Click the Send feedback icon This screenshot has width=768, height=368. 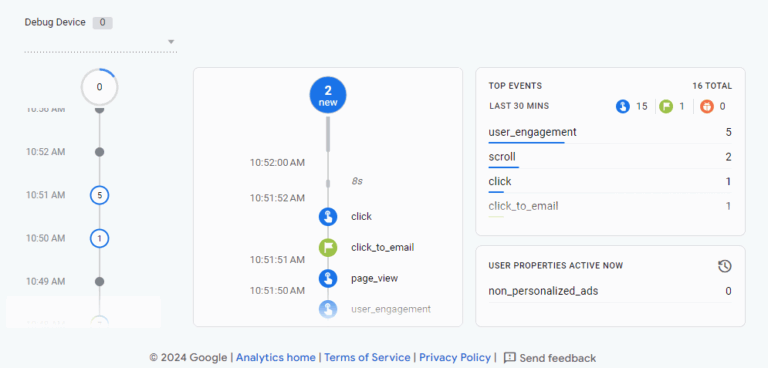[x=509, y=357]
